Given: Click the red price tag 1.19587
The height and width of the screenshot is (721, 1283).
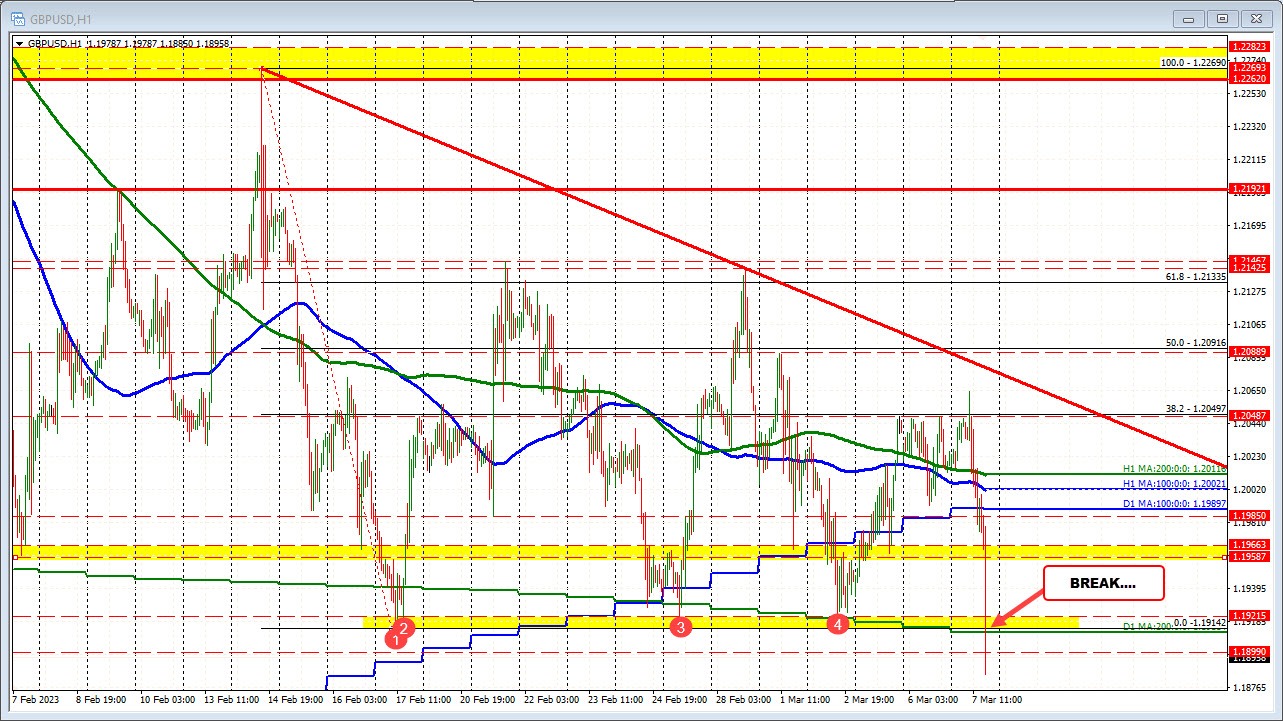Looking at the screenshot, I should pos(1250,556).
